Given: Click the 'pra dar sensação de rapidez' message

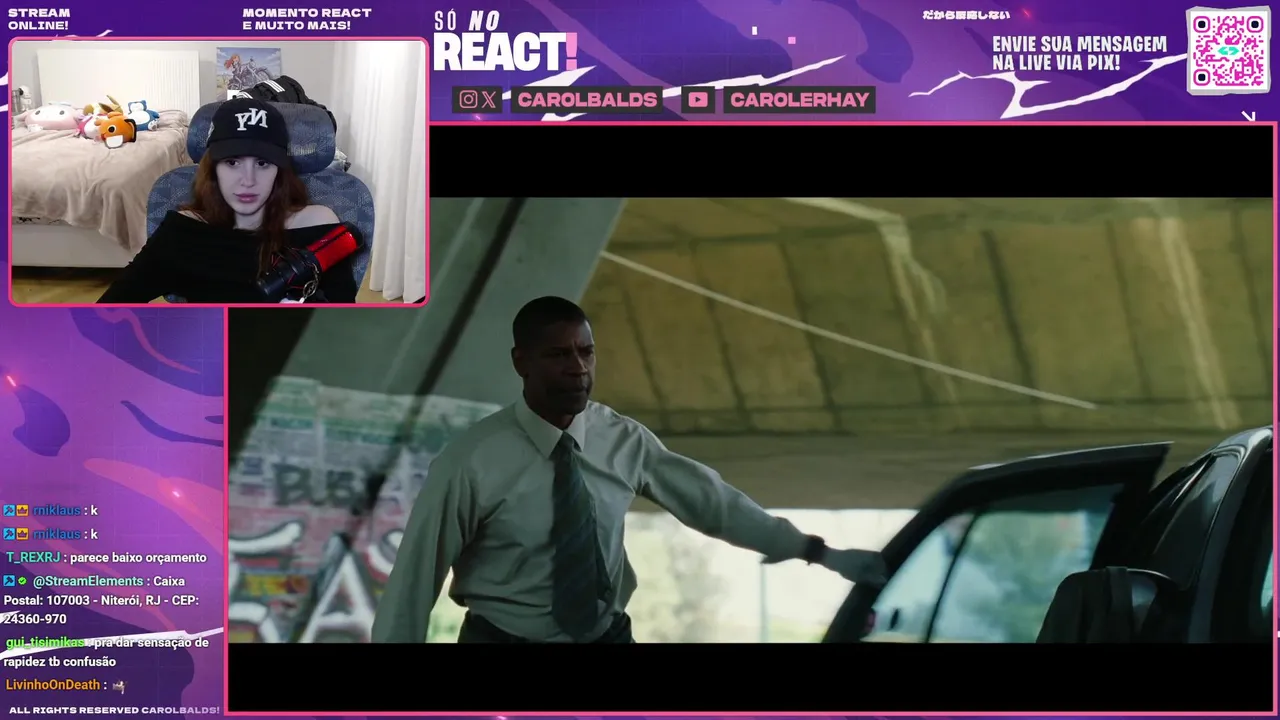Looking at the screenshot, I should (x=106, y=652).
